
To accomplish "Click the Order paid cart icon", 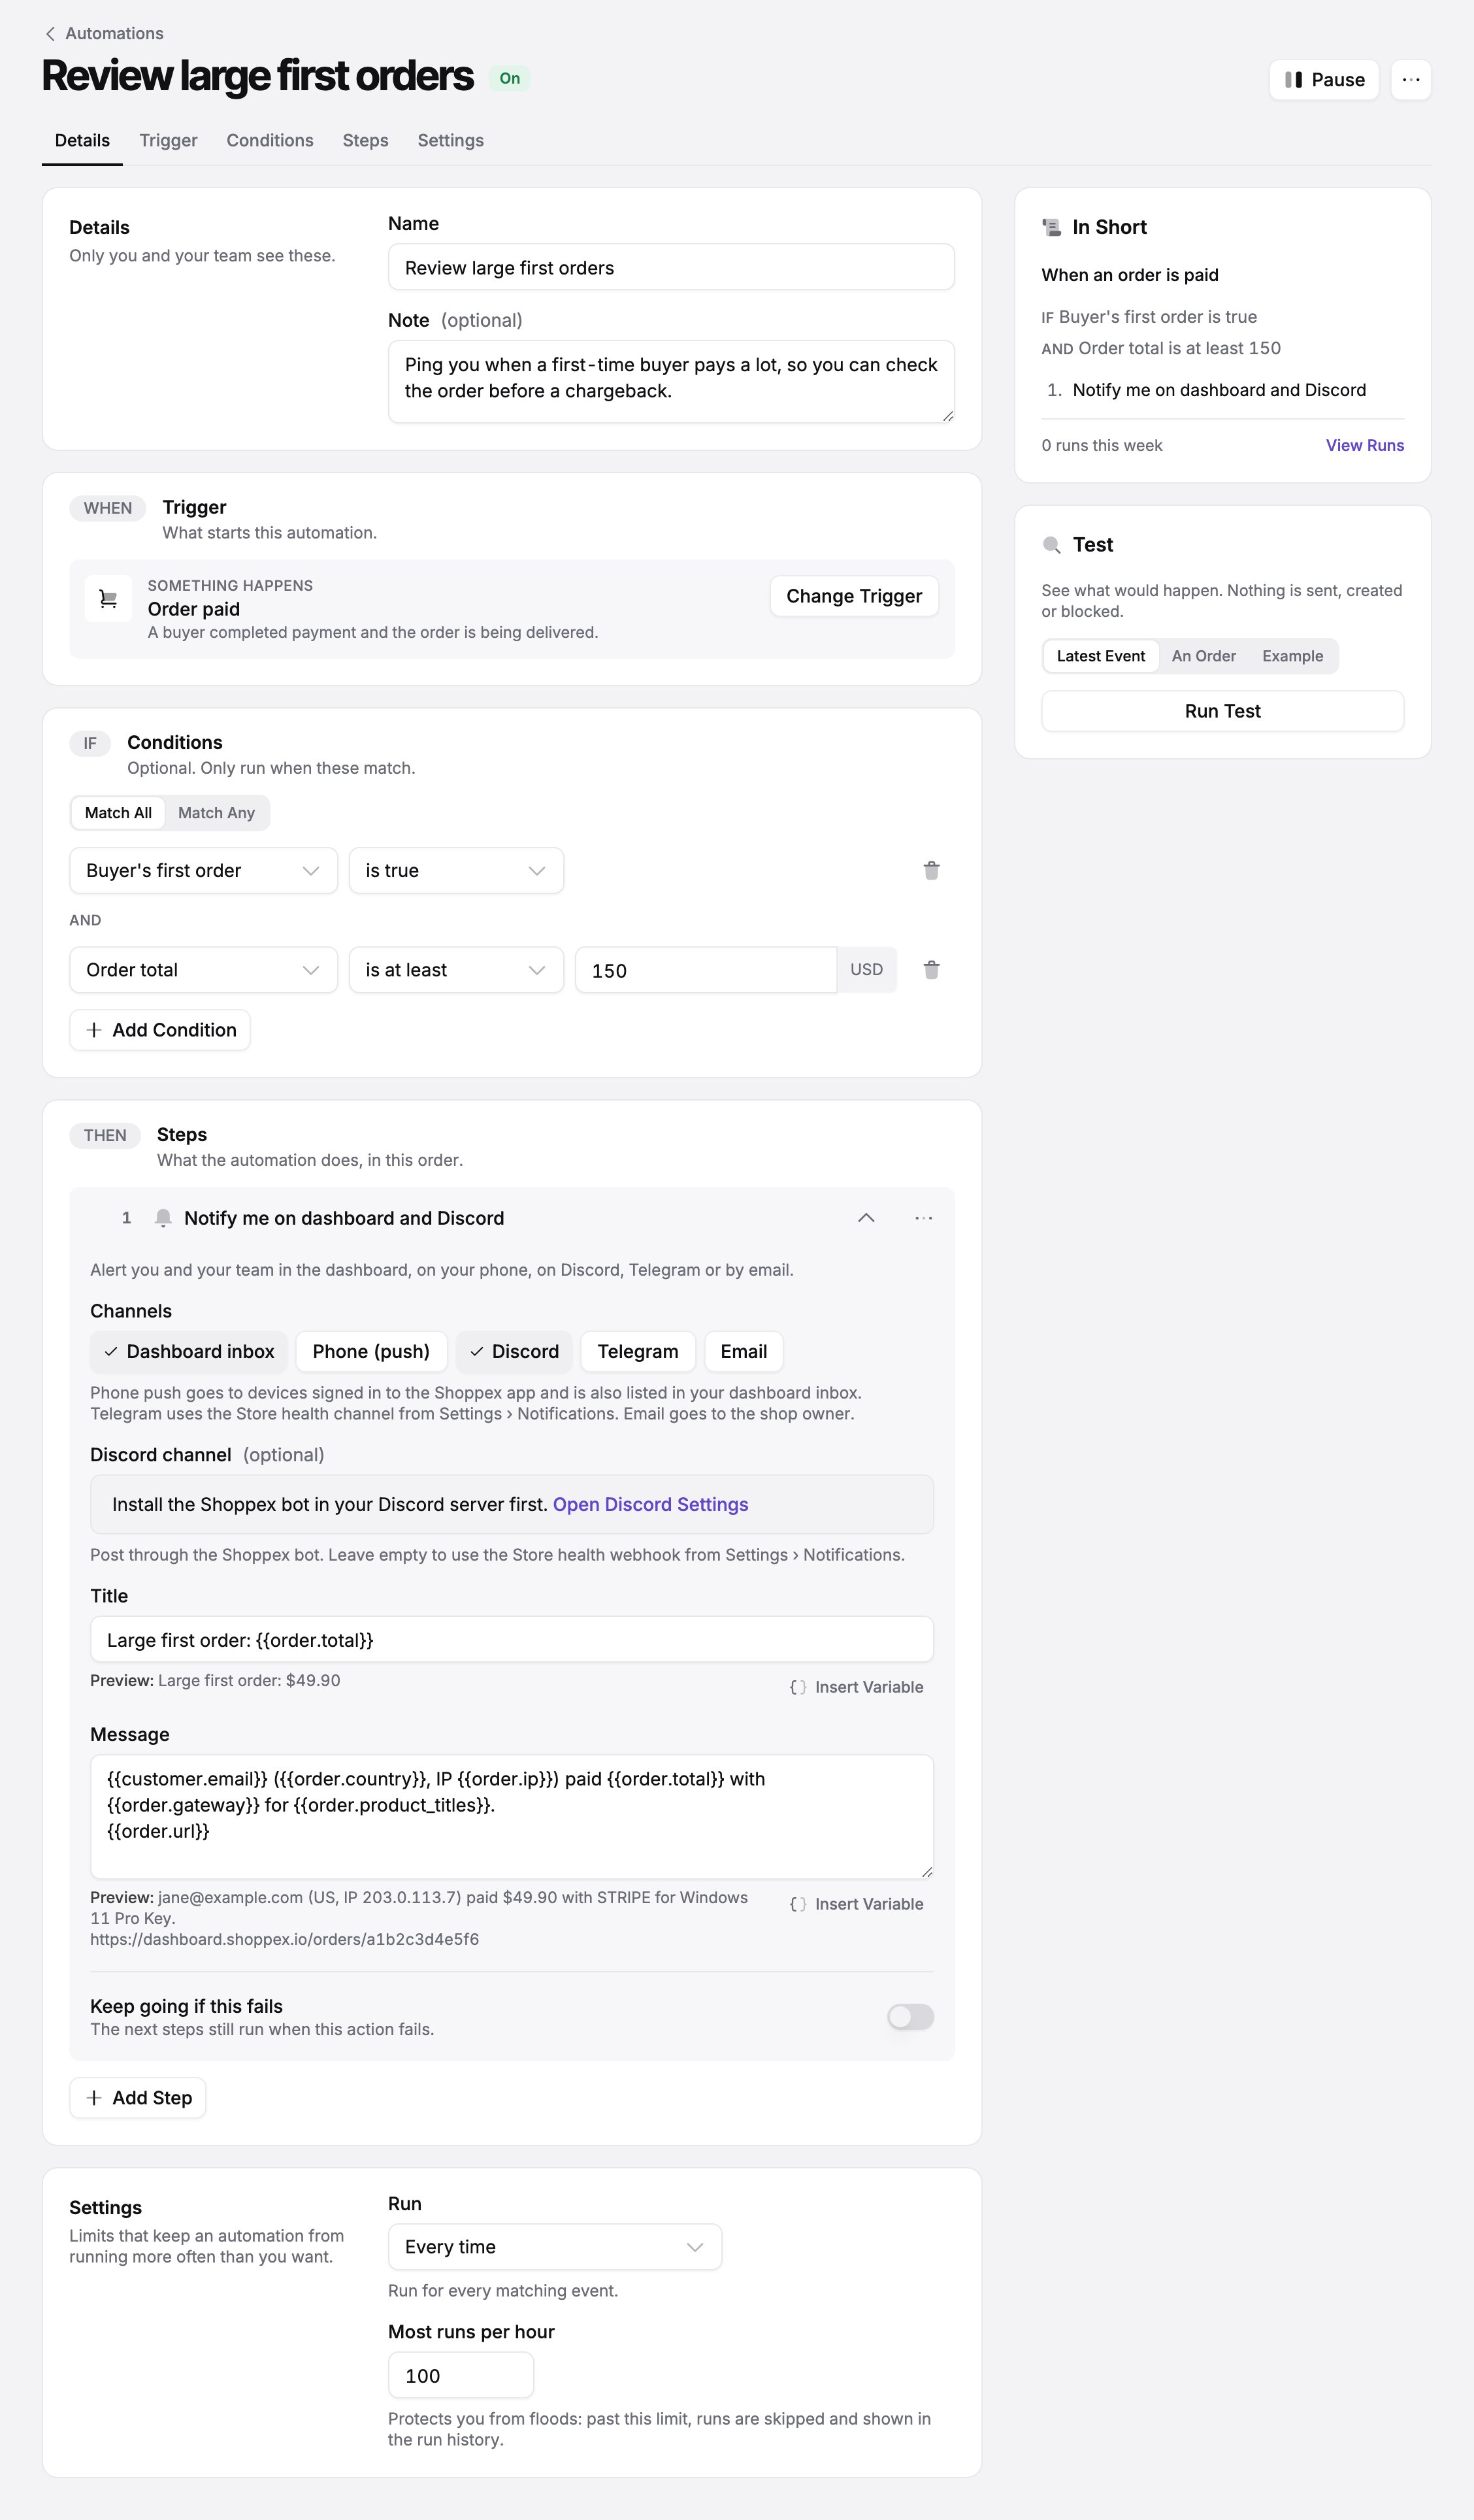I will pos(108,598).
